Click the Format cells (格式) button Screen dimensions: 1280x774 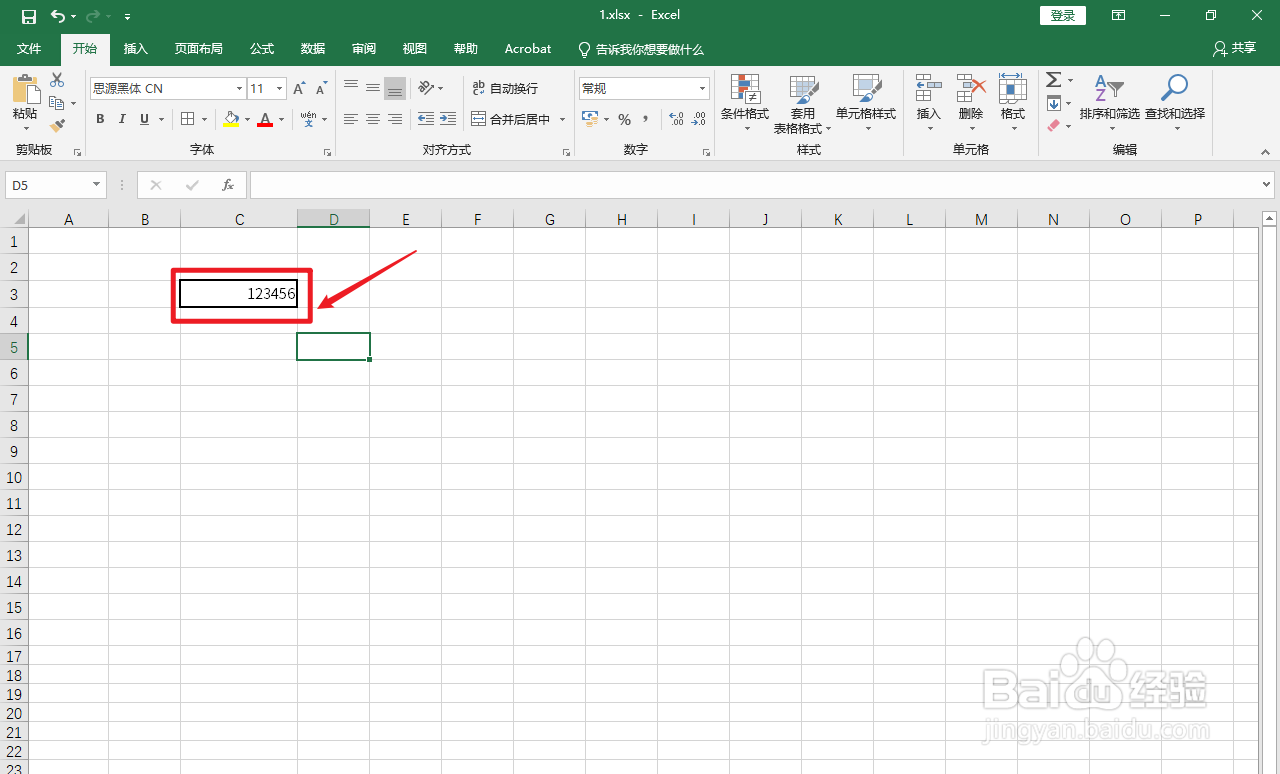coord(1013,102)
